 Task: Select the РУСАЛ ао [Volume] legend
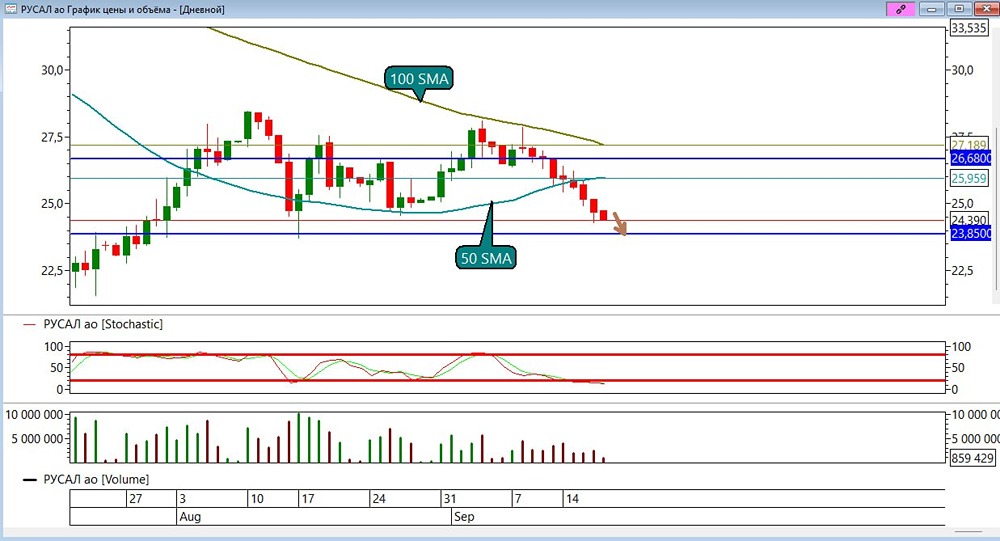[96, 479]
